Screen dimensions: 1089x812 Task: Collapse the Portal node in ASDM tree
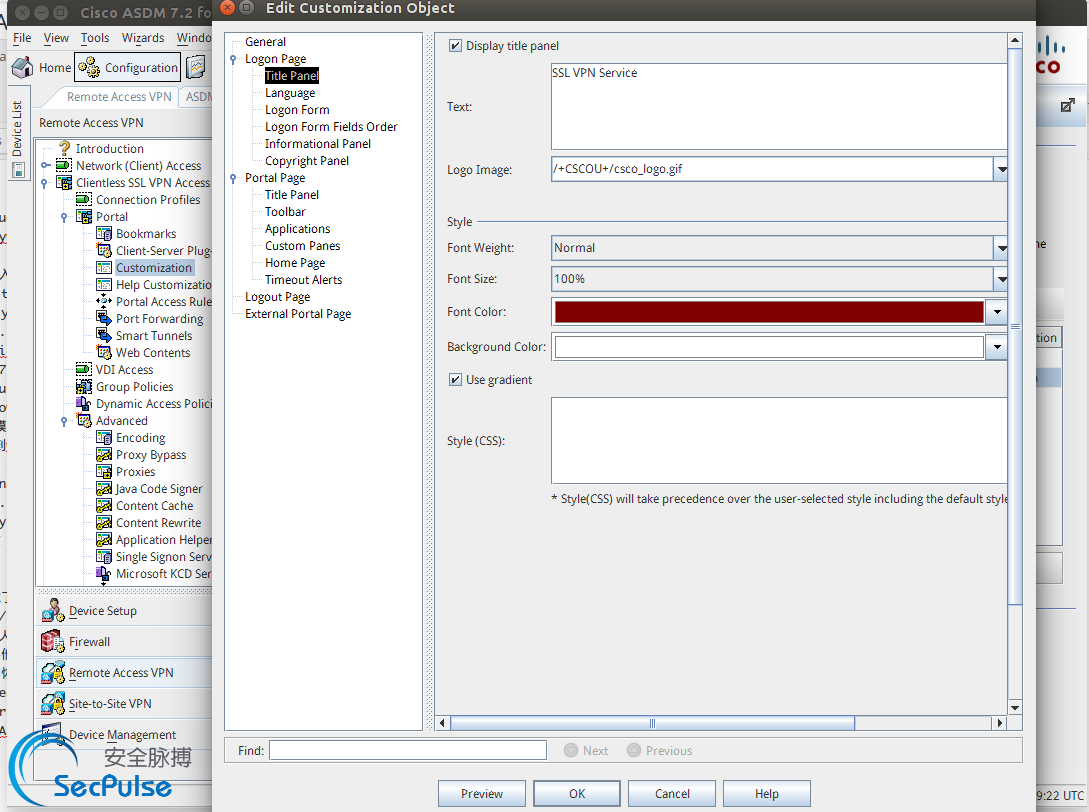click(x=65, y=217)
